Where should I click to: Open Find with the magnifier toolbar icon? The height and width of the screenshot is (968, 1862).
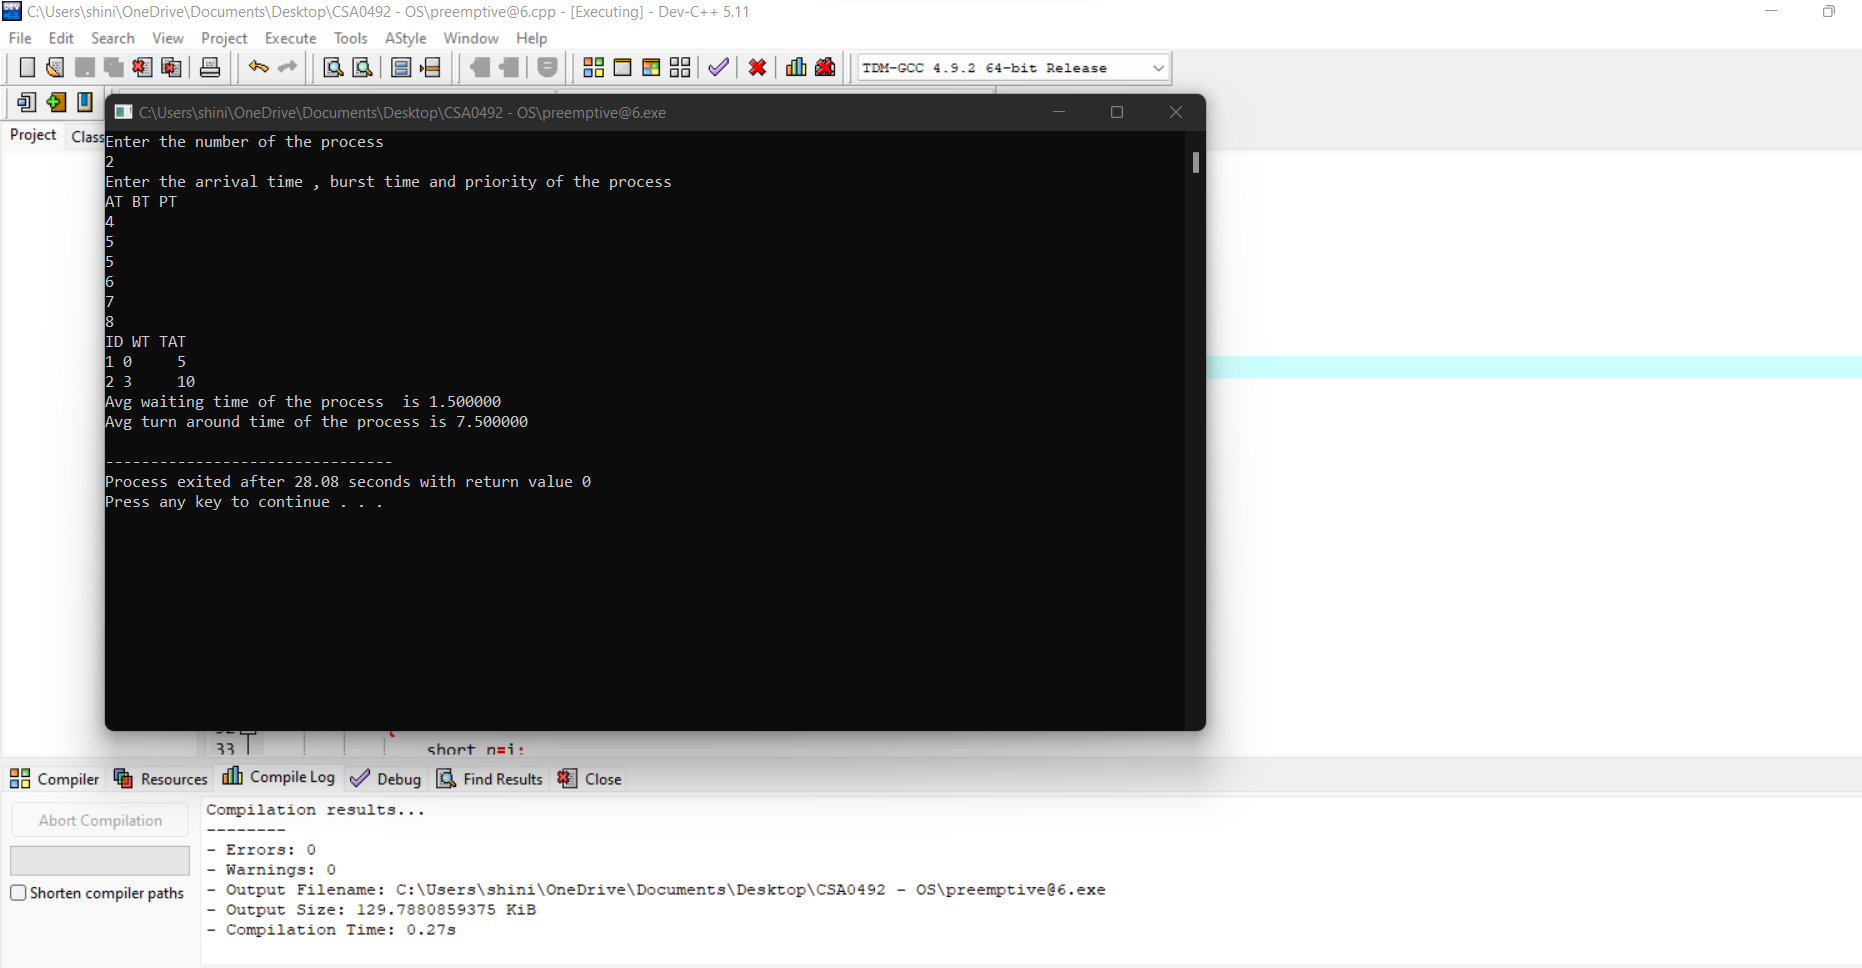[333, 67]
